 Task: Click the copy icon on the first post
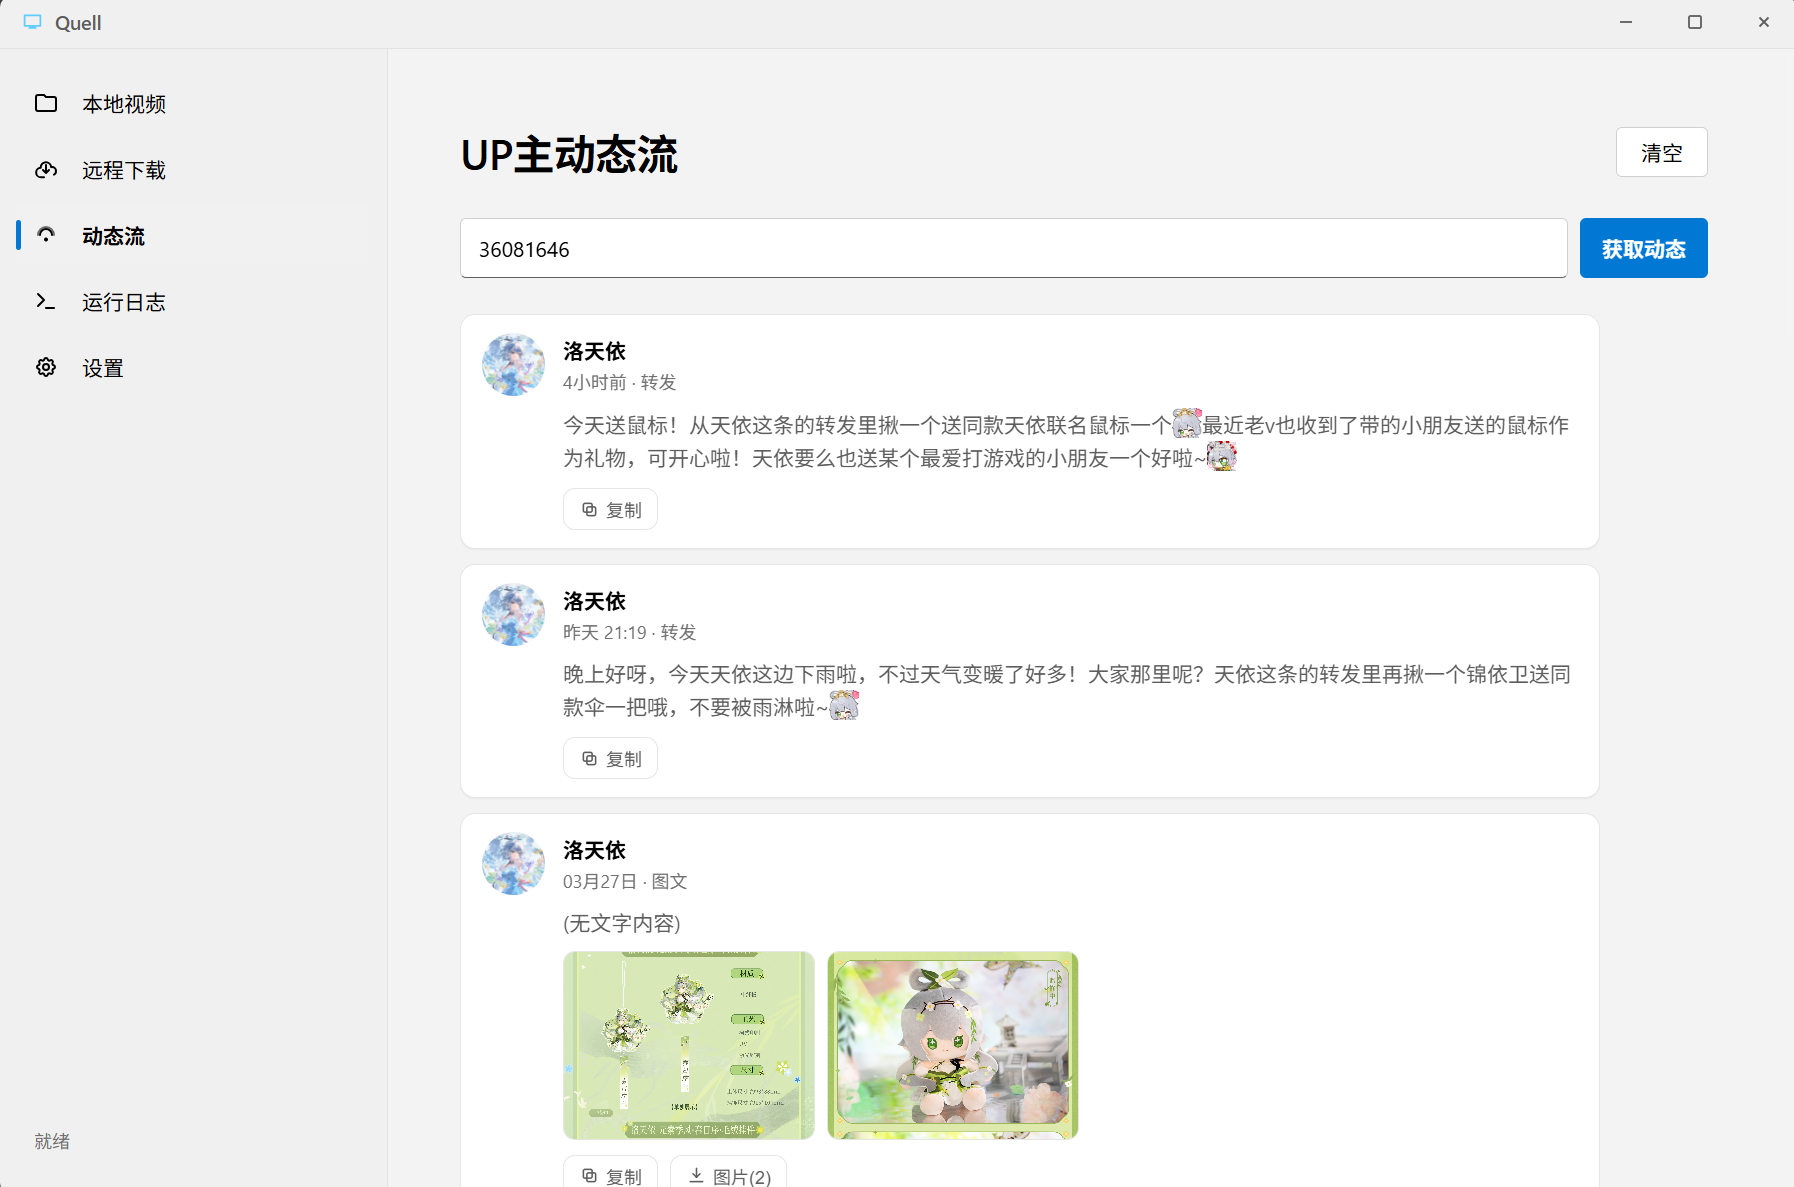589,509
